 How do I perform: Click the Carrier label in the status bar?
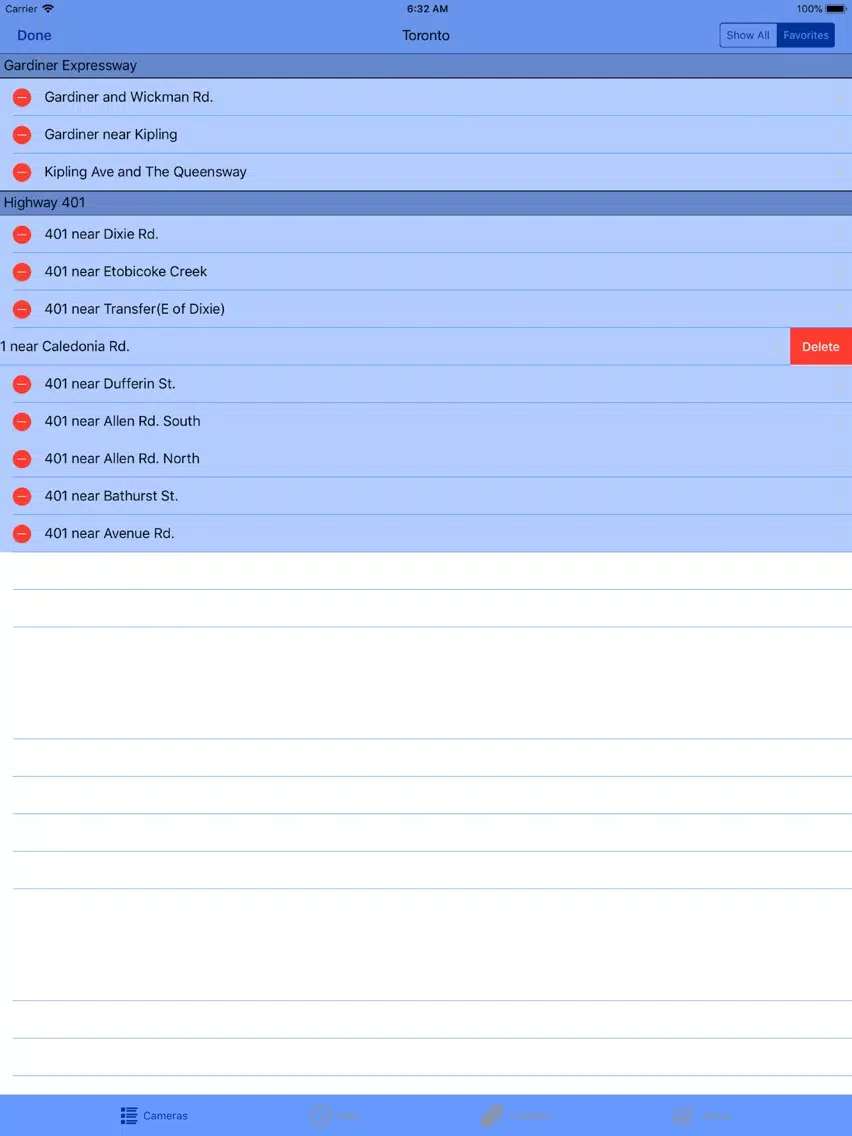pyautogui.click(x=21, y=9)
